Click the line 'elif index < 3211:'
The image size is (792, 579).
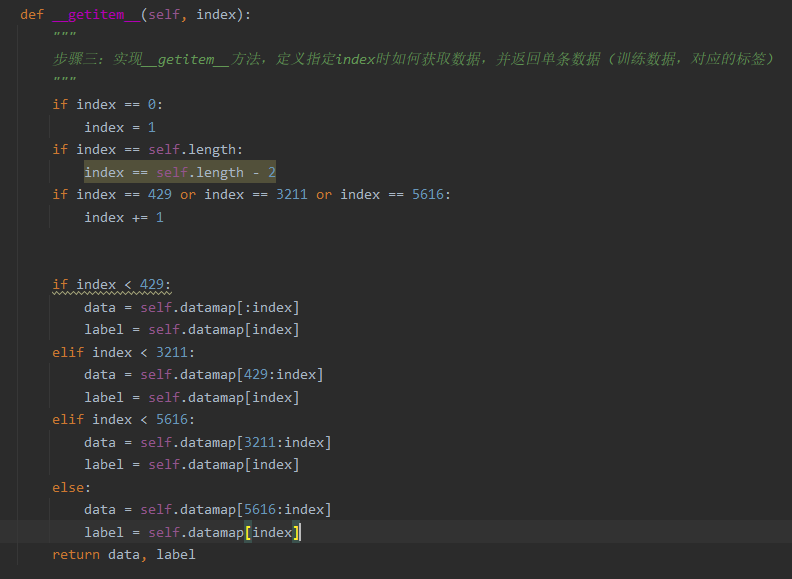pos(123,352)
